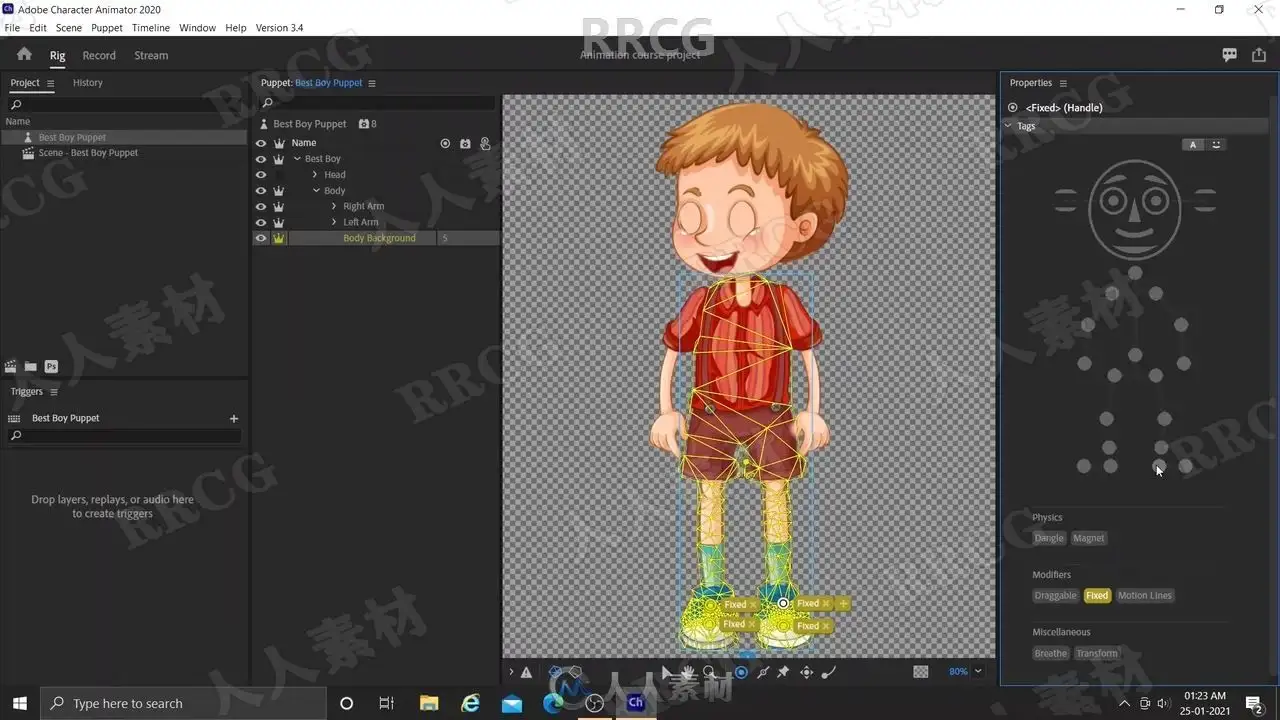Select the Pin tool
This screenshot has width=1280, height=720.
pos(783,672)
